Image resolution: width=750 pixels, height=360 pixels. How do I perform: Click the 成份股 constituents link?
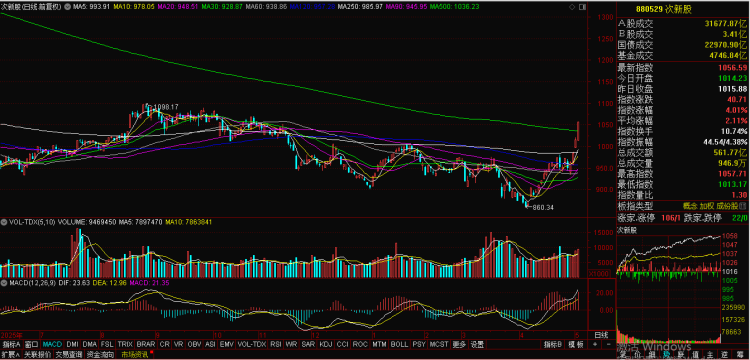(x=727, y=206)
